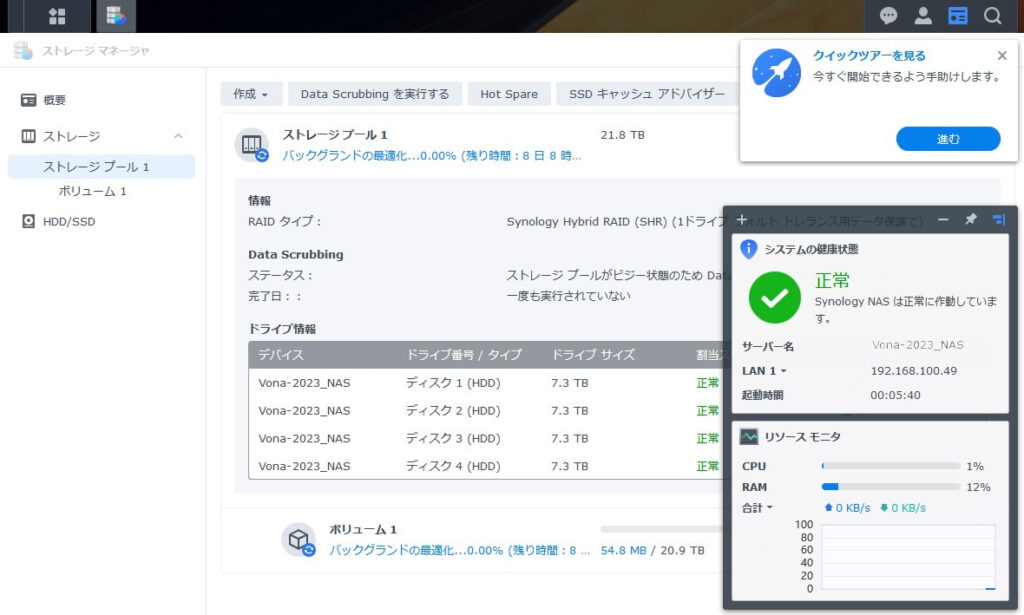Click the green check health status icon
This screenshot has height=615, width=1024.
[x=775, y=298]
